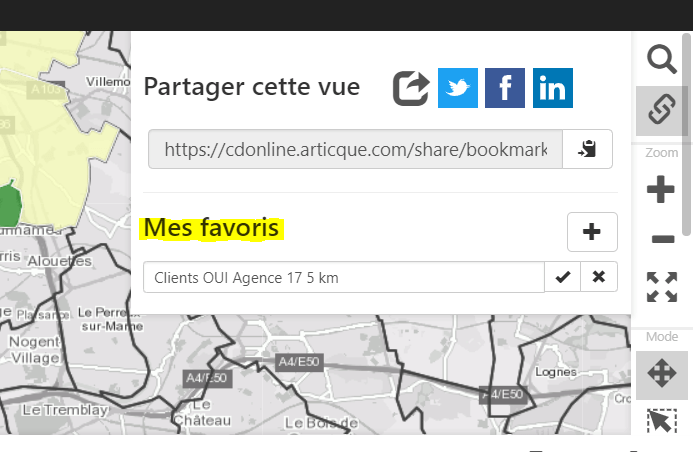Share this view on Twitter
Viewport: 693px width, 452px height.
(x=458, y=88)
